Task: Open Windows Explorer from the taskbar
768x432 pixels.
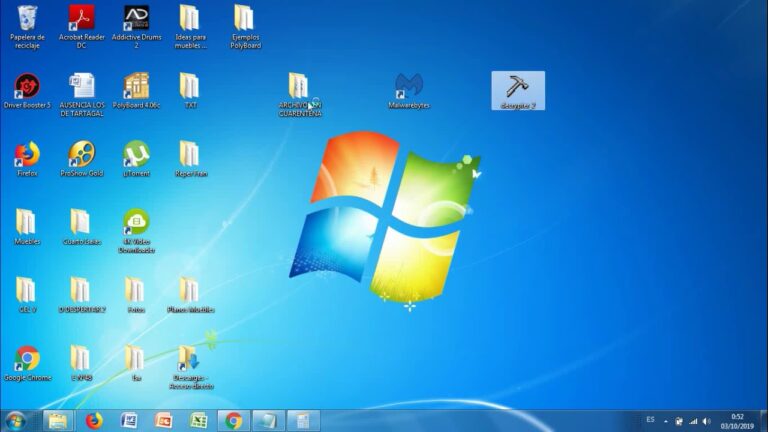Action: [x=58, y=421]
